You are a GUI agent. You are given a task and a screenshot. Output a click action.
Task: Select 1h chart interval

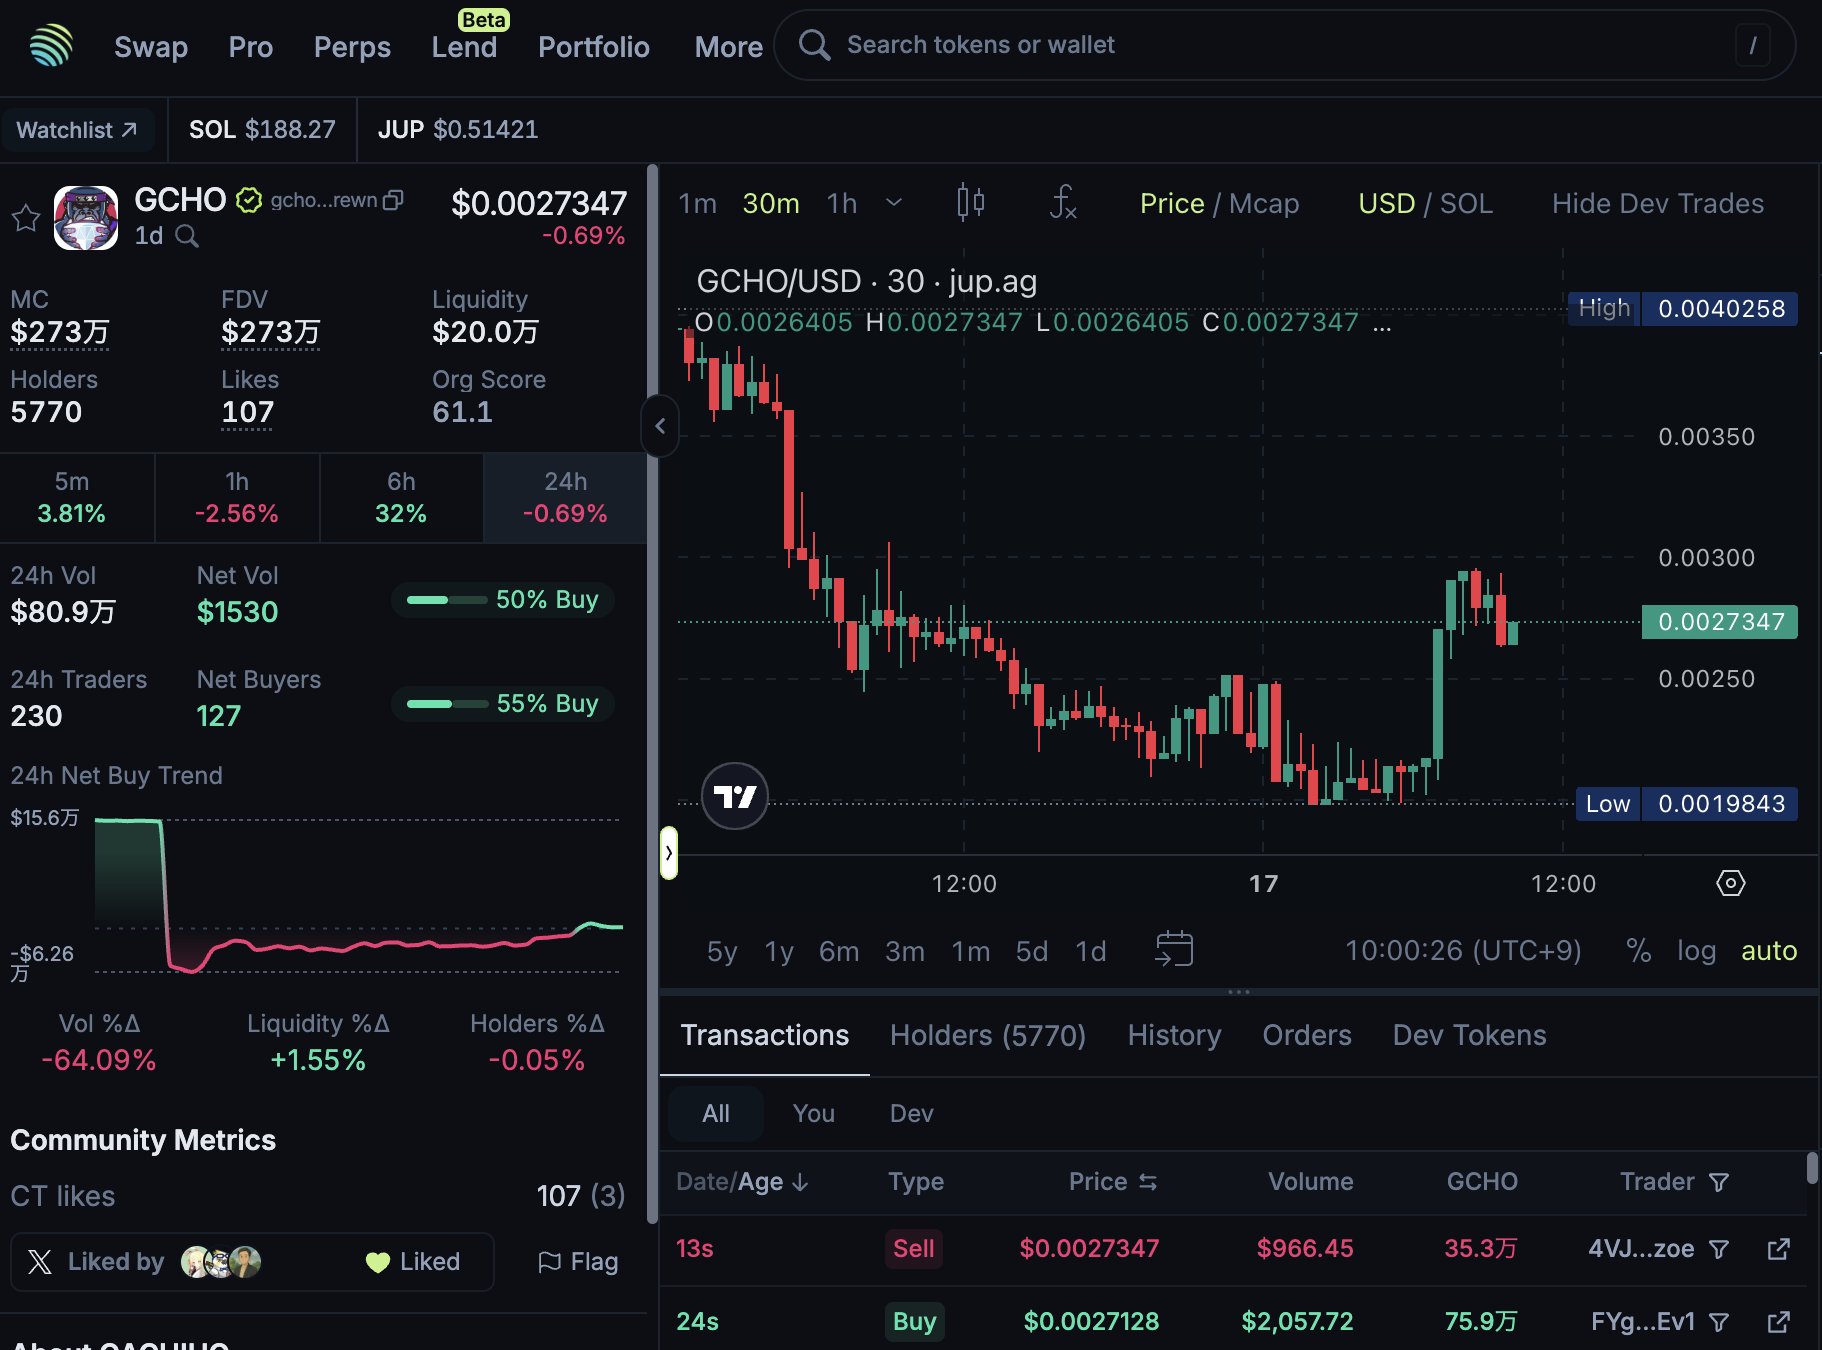click(842, 203)
